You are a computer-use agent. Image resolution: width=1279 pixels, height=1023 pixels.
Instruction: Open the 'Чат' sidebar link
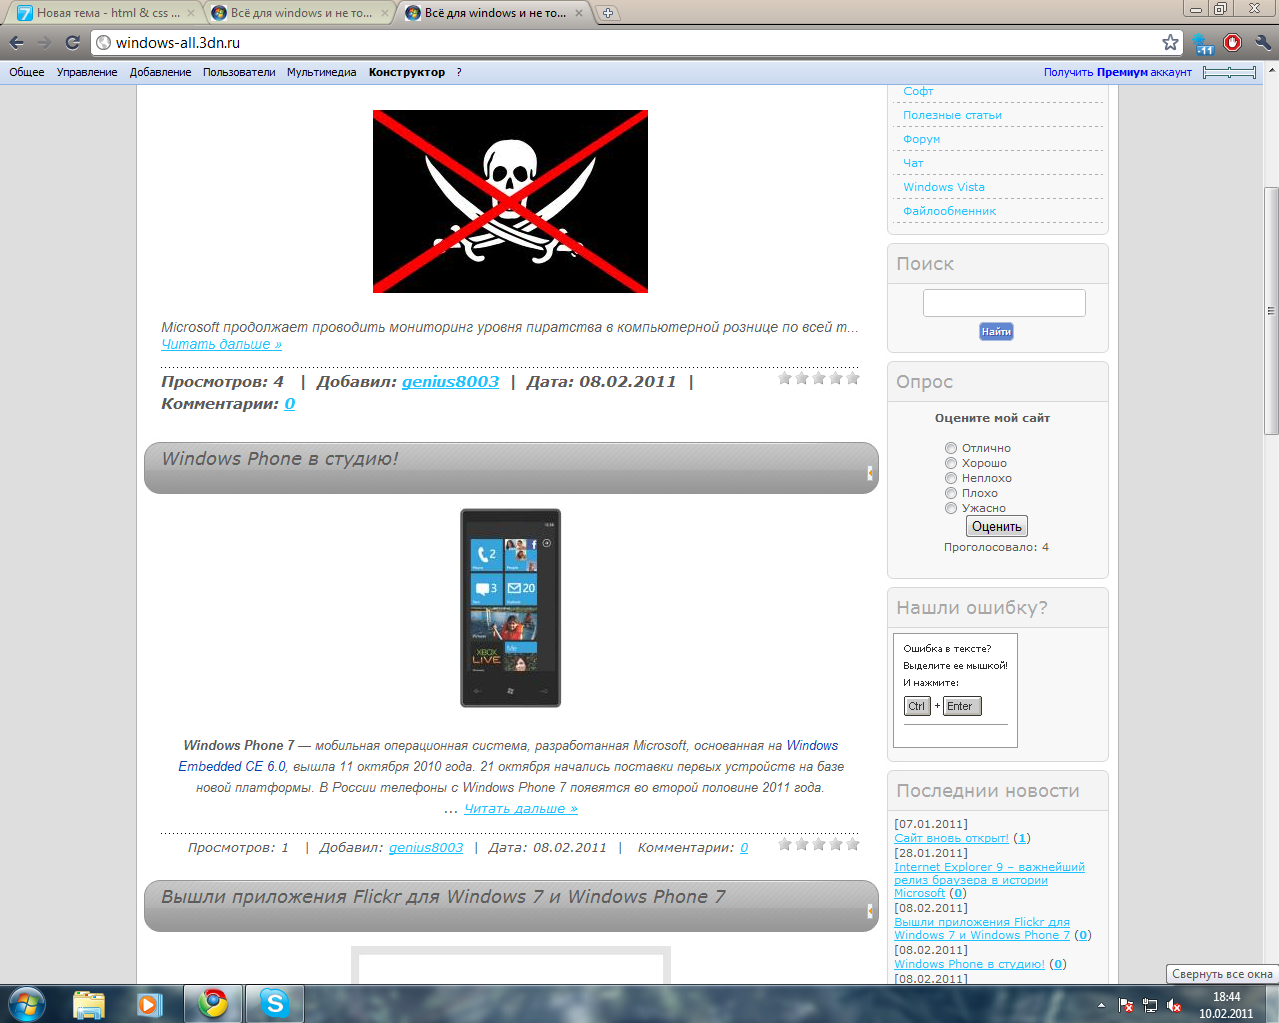tap(913, 163)
